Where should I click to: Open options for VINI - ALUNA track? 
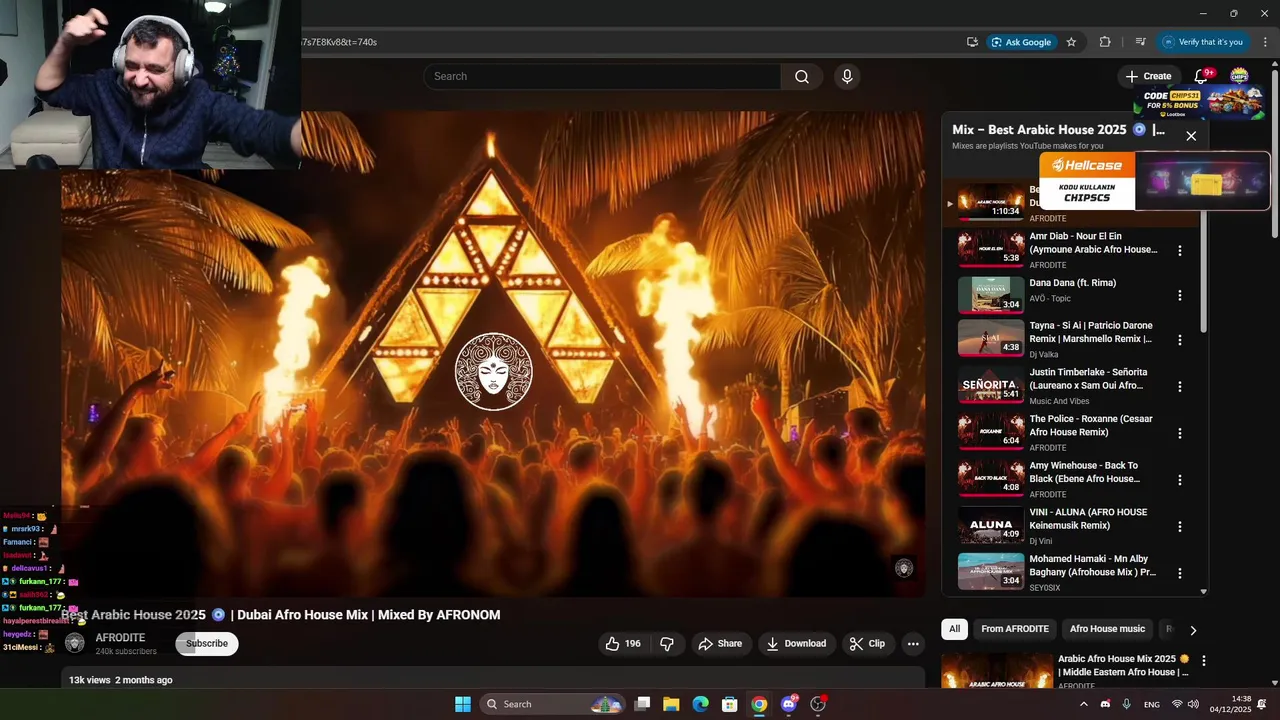(x=1180, y=526)
